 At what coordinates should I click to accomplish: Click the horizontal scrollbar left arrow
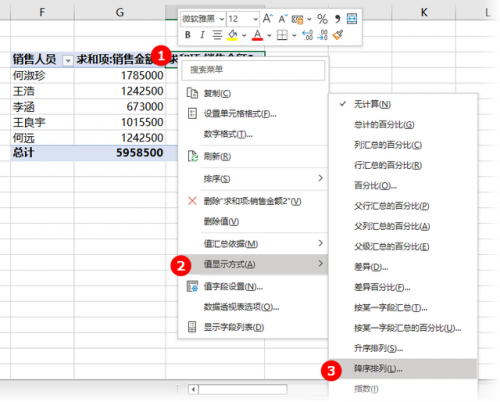193,389
